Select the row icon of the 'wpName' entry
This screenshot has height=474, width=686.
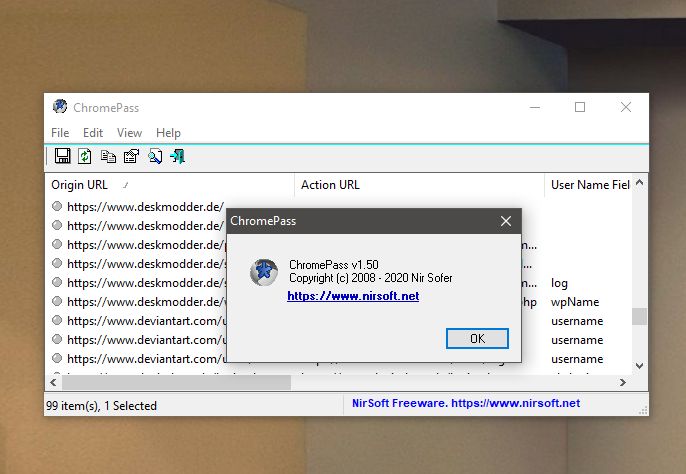coord(57,301)
